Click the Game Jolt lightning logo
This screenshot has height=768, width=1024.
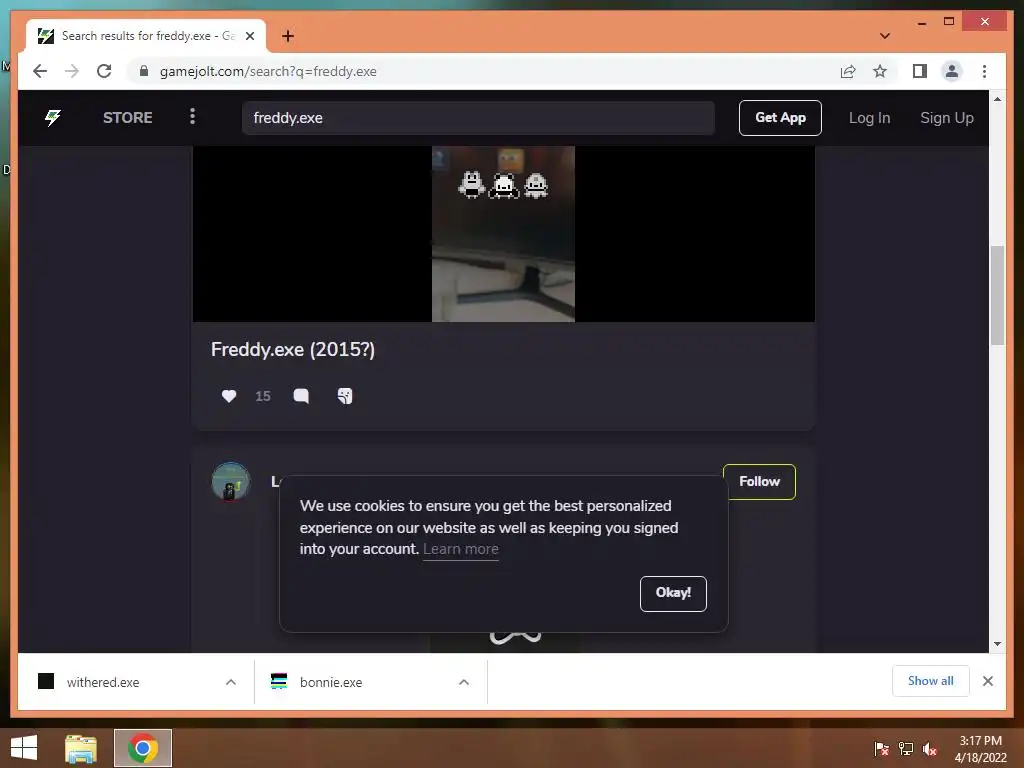pyautogui.click(x=53, y=118)
